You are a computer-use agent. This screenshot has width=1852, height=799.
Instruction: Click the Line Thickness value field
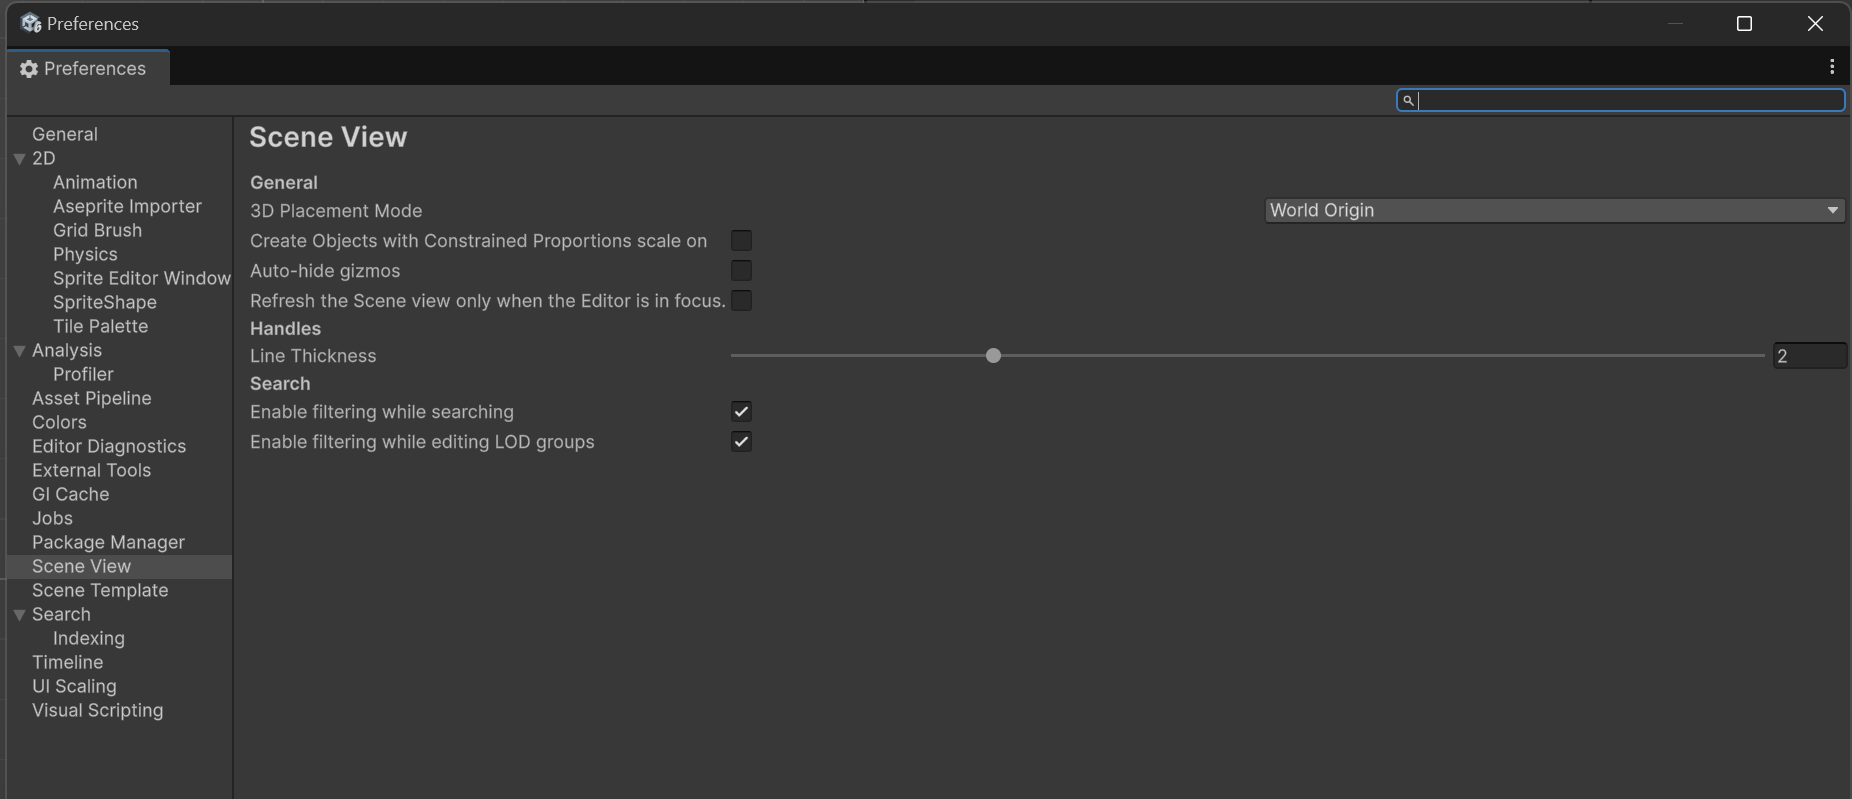point(1808,356)
